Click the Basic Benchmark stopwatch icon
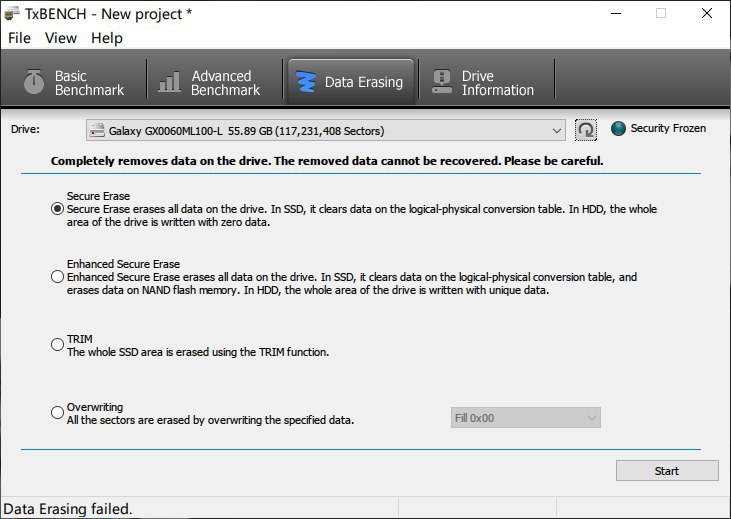The height and width of the screenshot is (519, 731). 34,82
